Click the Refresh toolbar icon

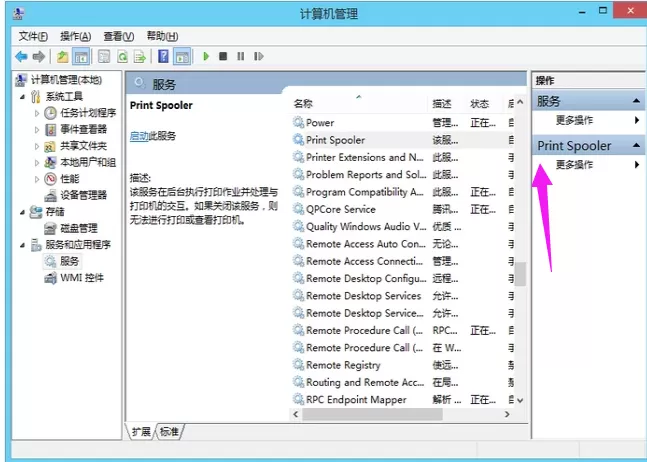tap(123, 57)
